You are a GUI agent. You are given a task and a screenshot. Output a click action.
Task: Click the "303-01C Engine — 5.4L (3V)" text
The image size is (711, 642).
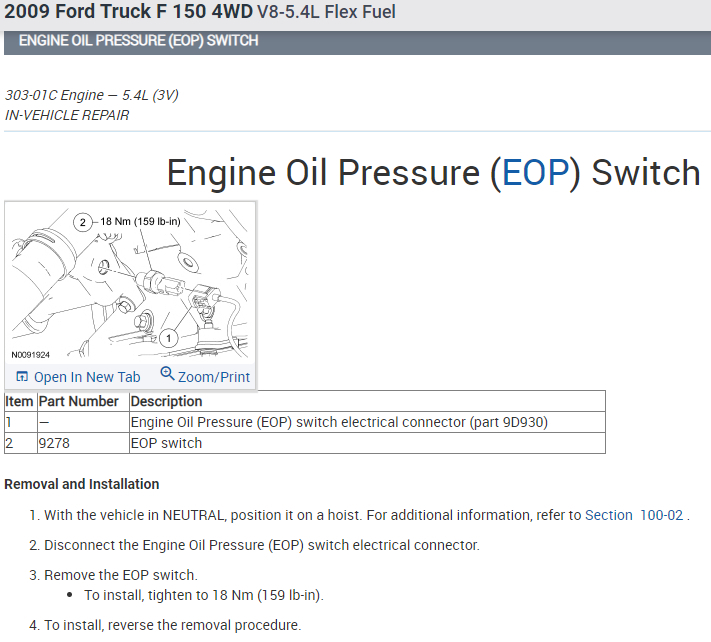[x=92, y=95]
